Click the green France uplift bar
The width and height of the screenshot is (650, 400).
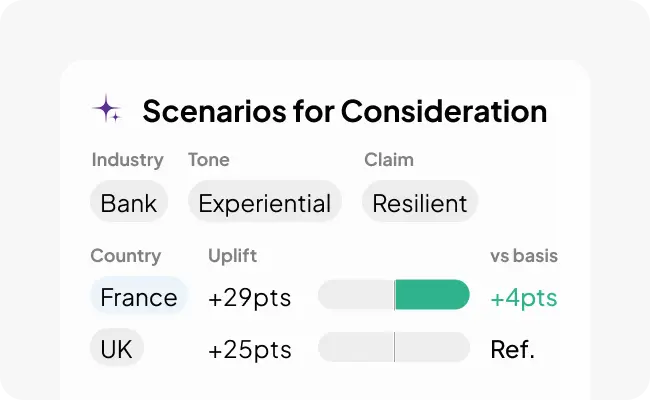(432, 295)
